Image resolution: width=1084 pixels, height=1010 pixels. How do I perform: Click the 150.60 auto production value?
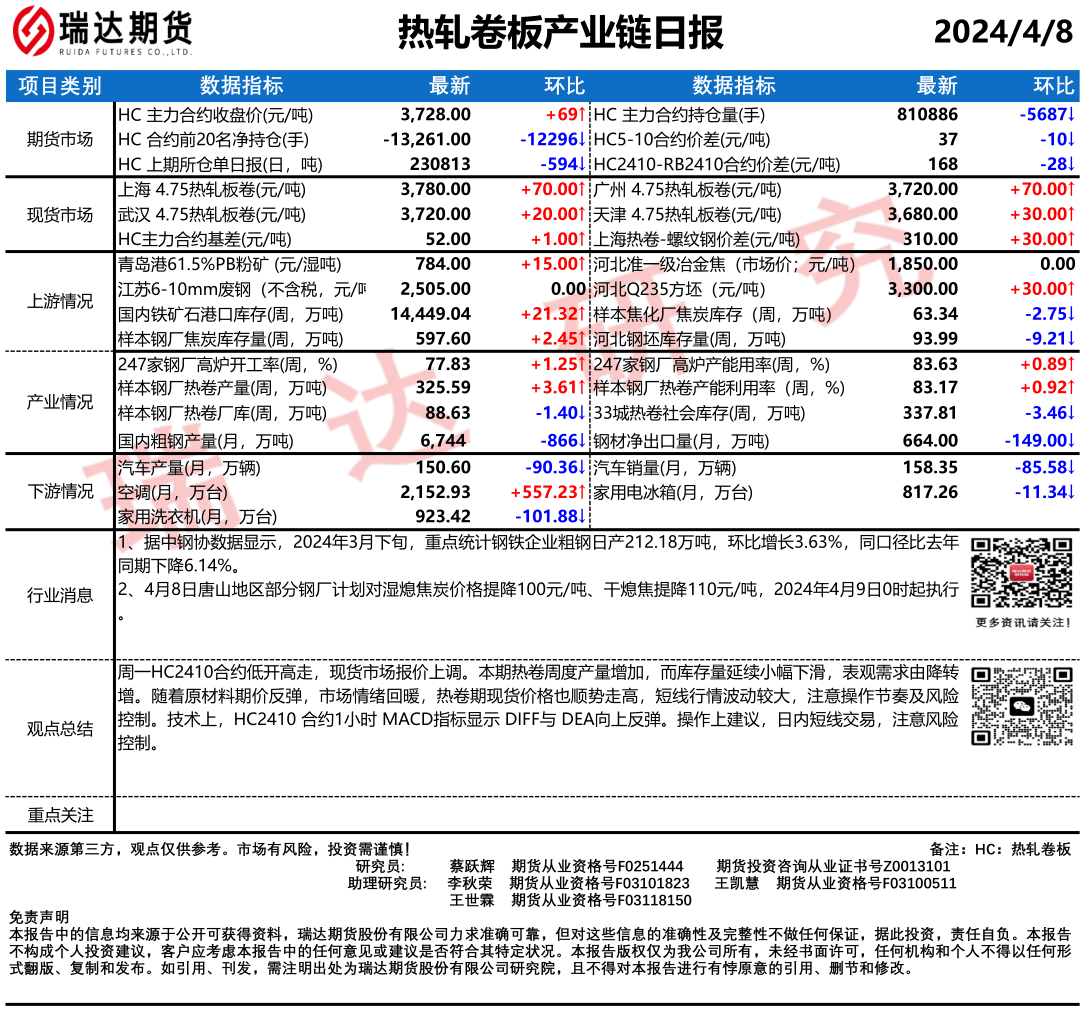(x=443, y=467)
